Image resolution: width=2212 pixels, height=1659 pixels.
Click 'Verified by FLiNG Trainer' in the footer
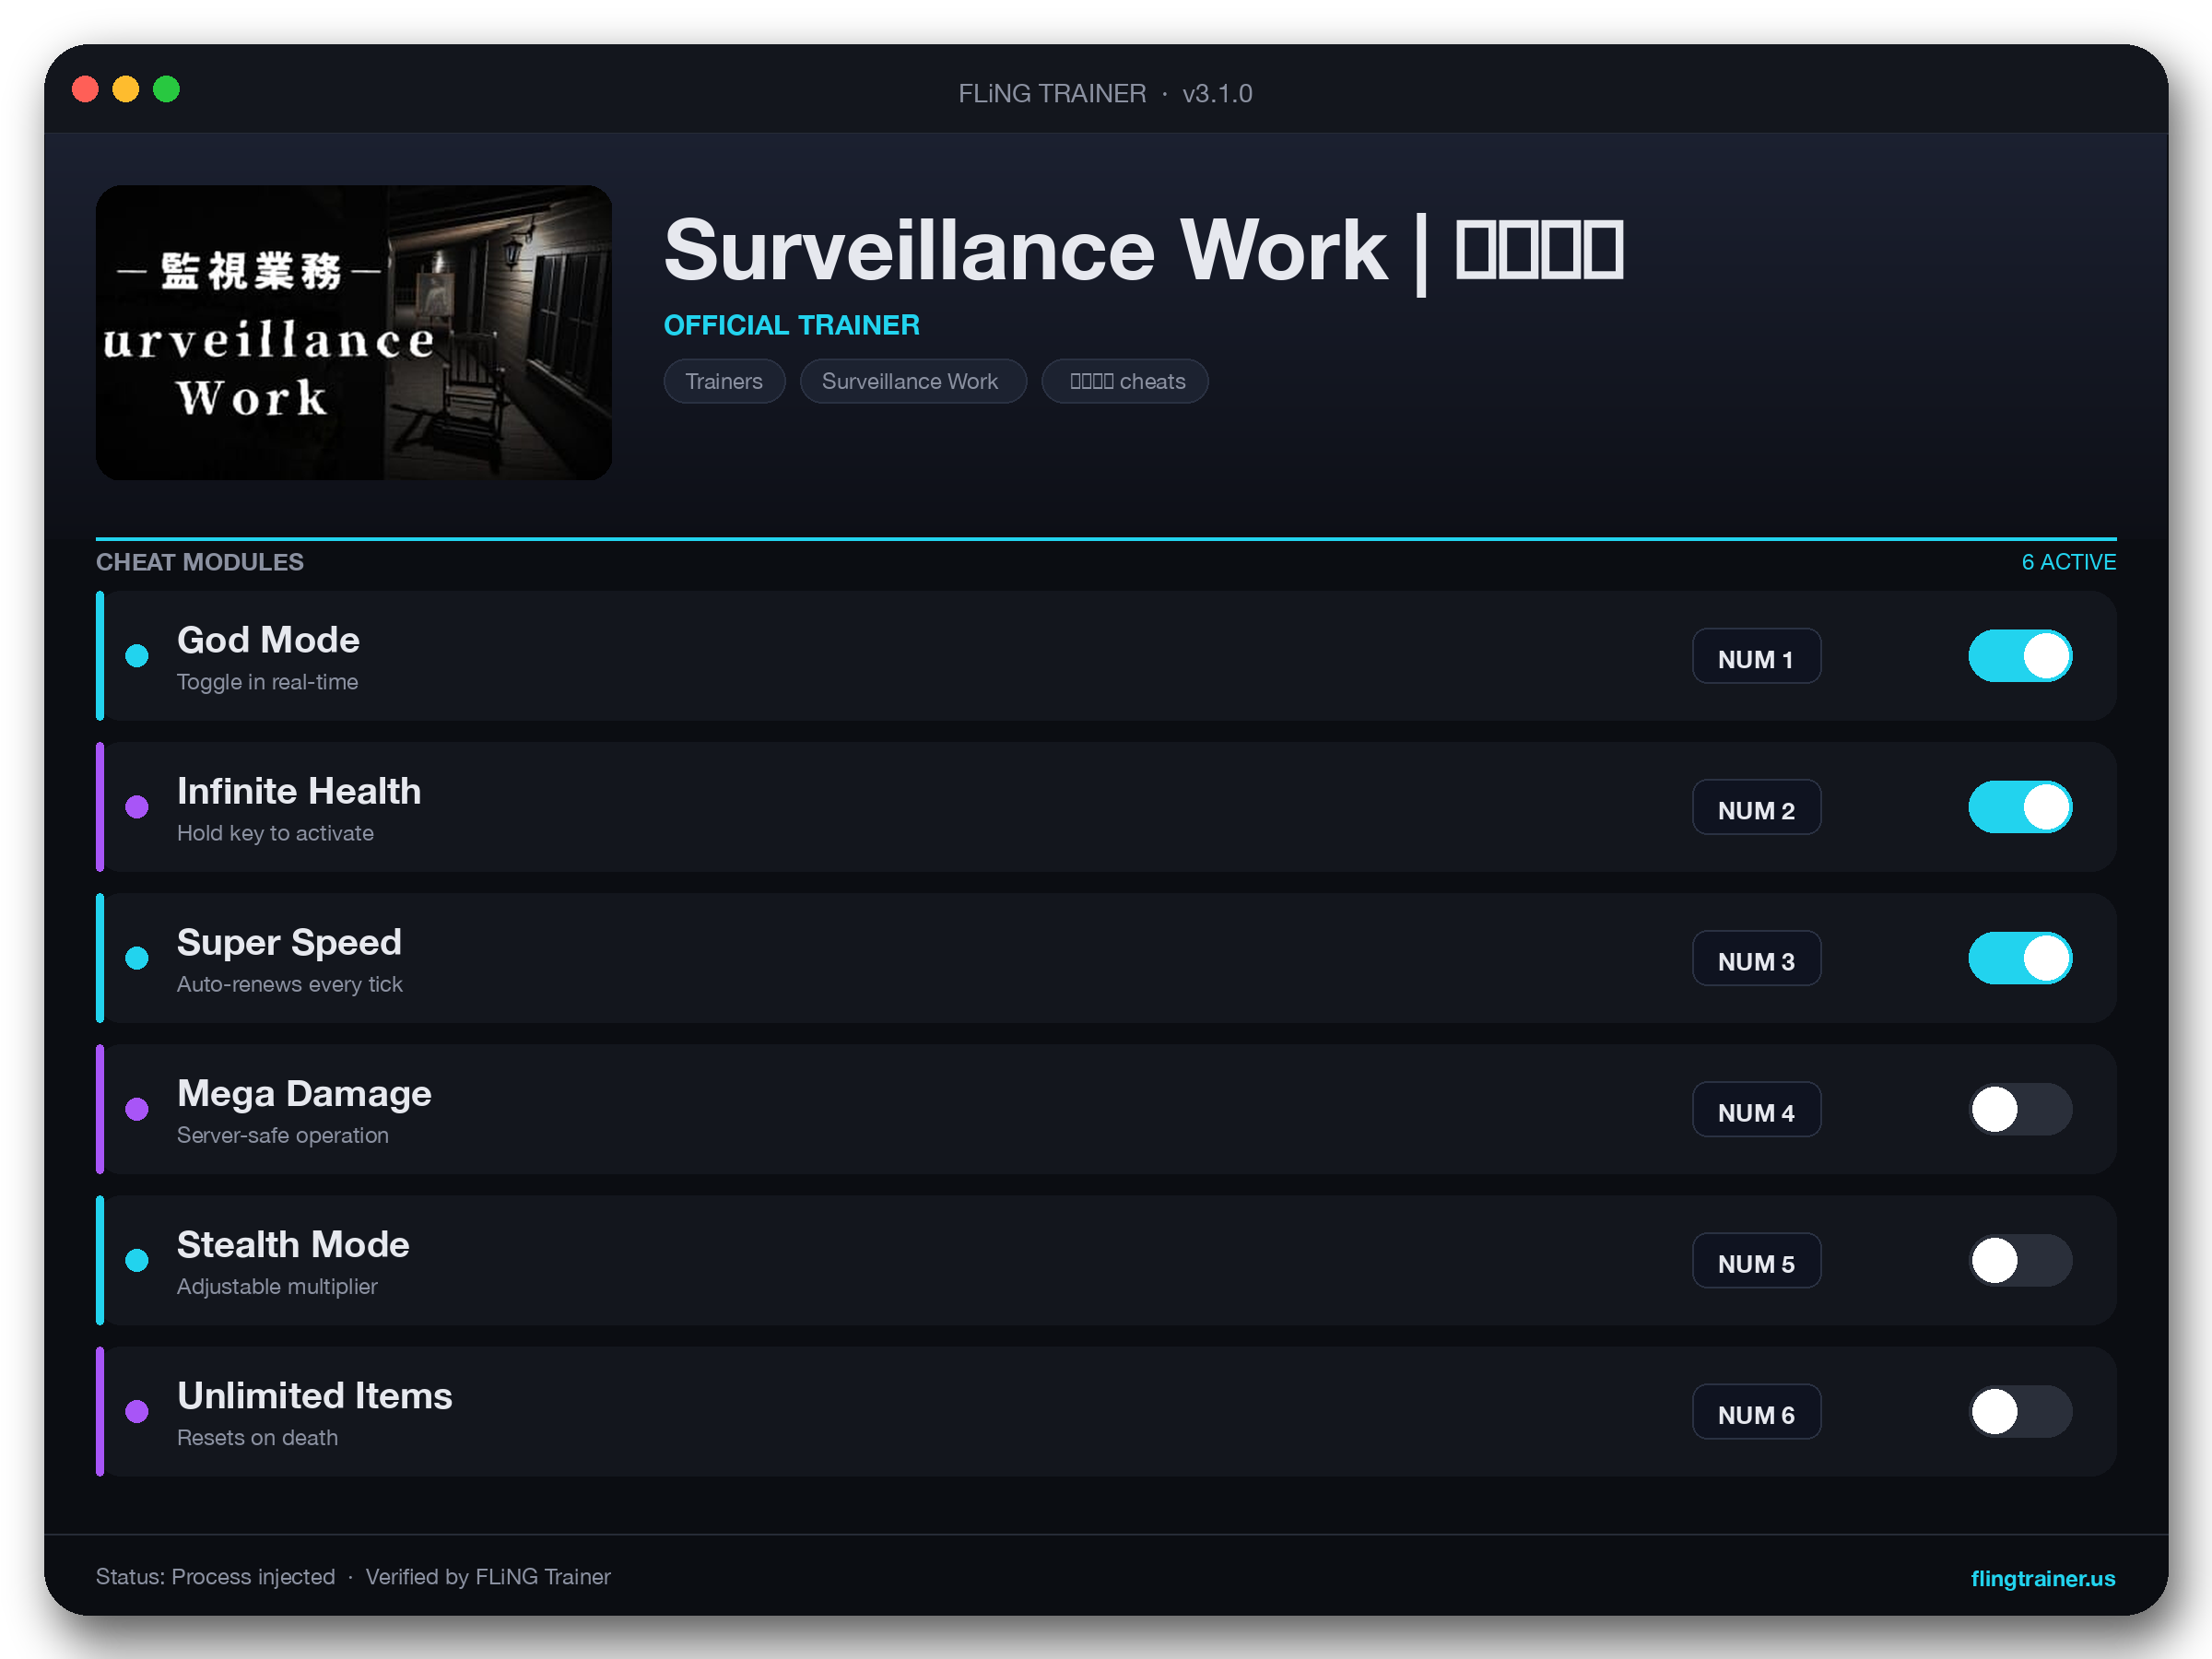pos(488,1577)
